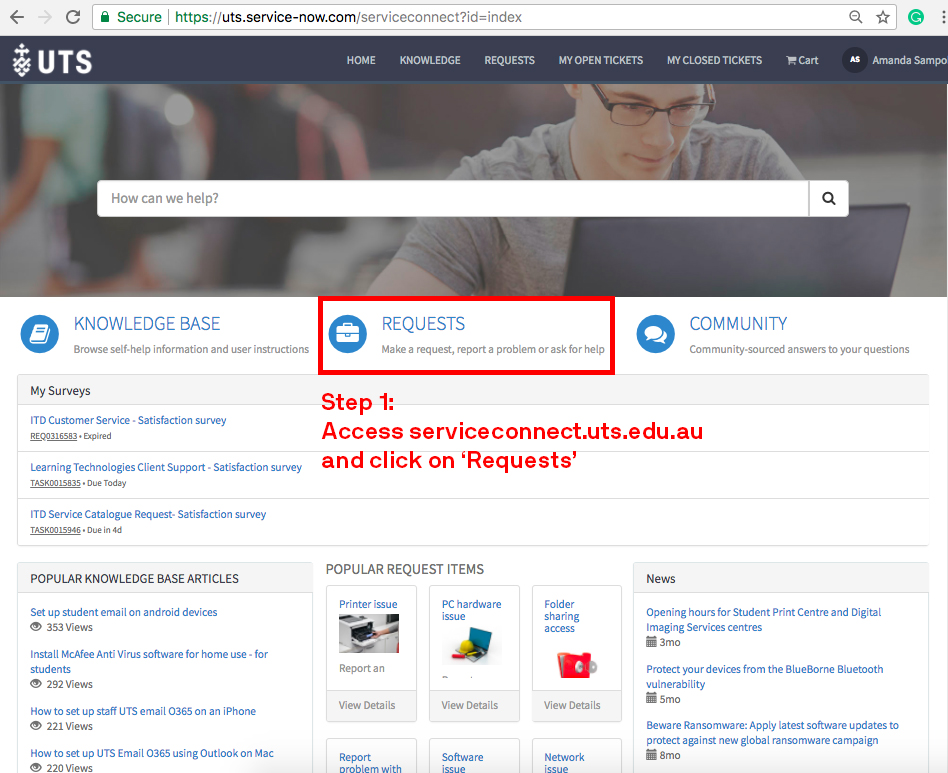Click View Details under Folder sharing access
Screen dimensions: 948x773
click(x=572, y=705)
